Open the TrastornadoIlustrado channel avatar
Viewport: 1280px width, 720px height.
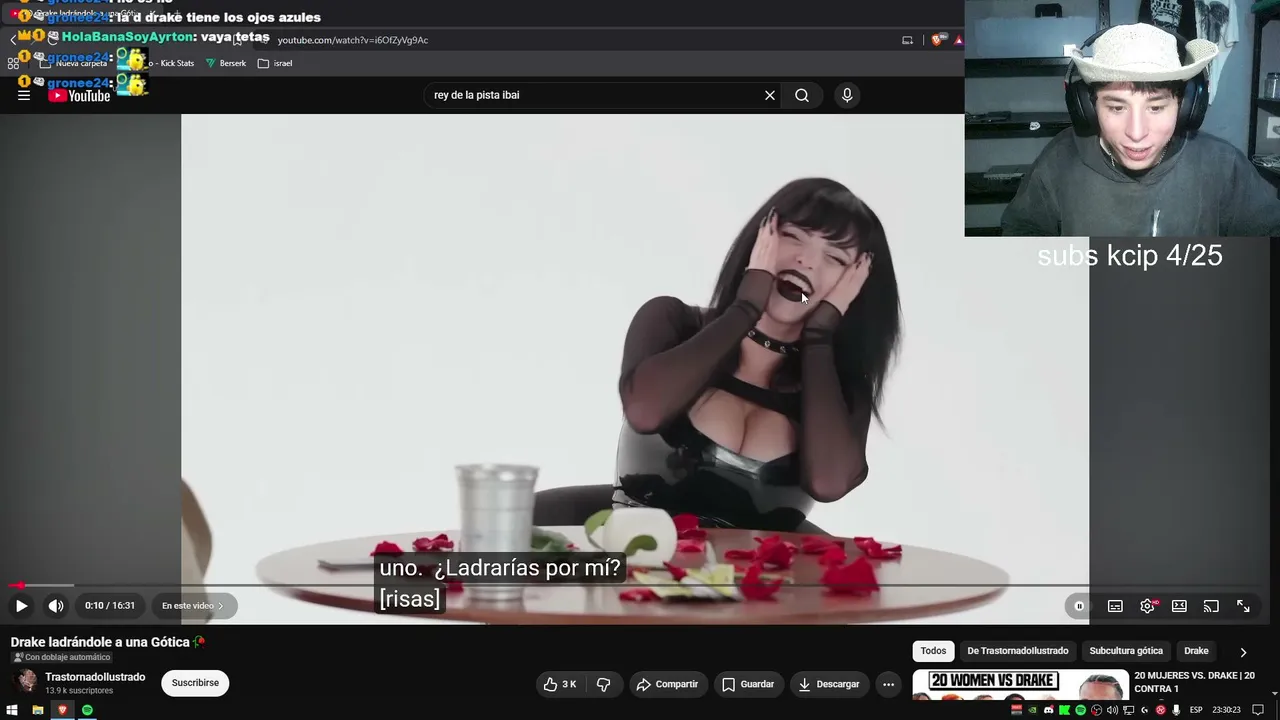26,682
